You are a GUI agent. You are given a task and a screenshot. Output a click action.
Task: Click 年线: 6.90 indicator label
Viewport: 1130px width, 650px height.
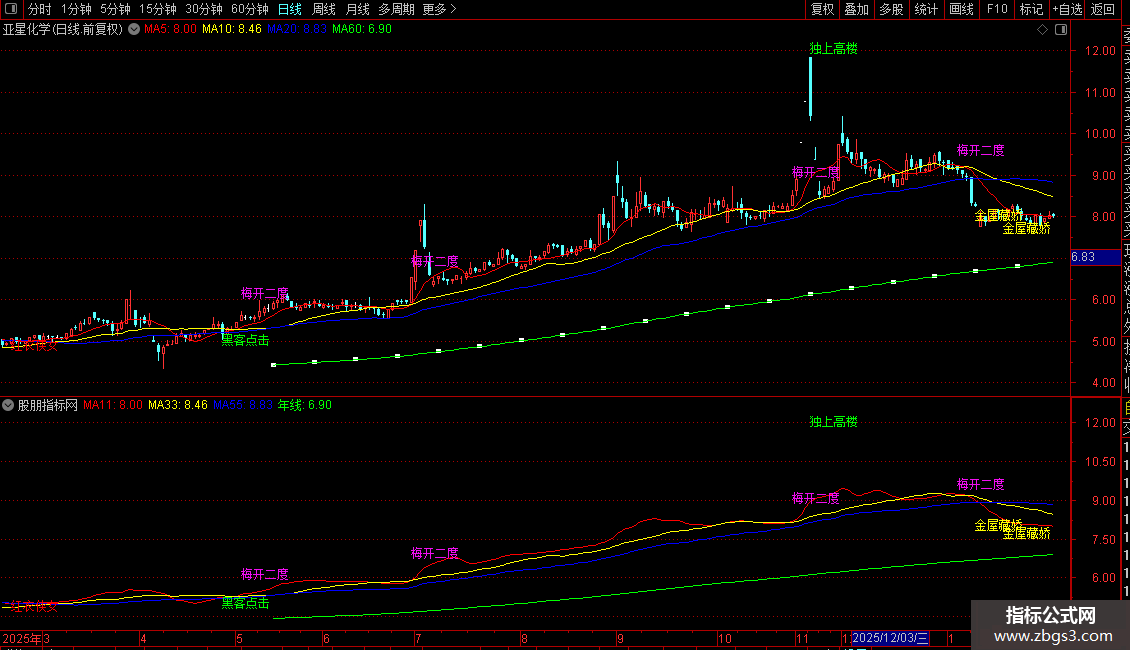305,406
